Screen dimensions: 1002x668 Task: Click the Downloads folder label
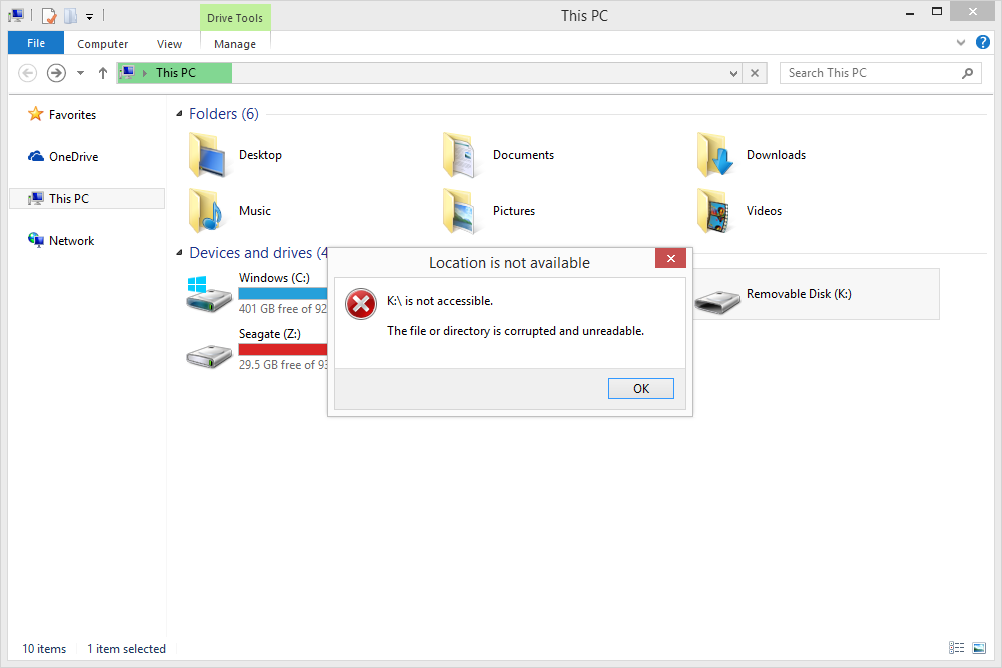click(776, 155)
